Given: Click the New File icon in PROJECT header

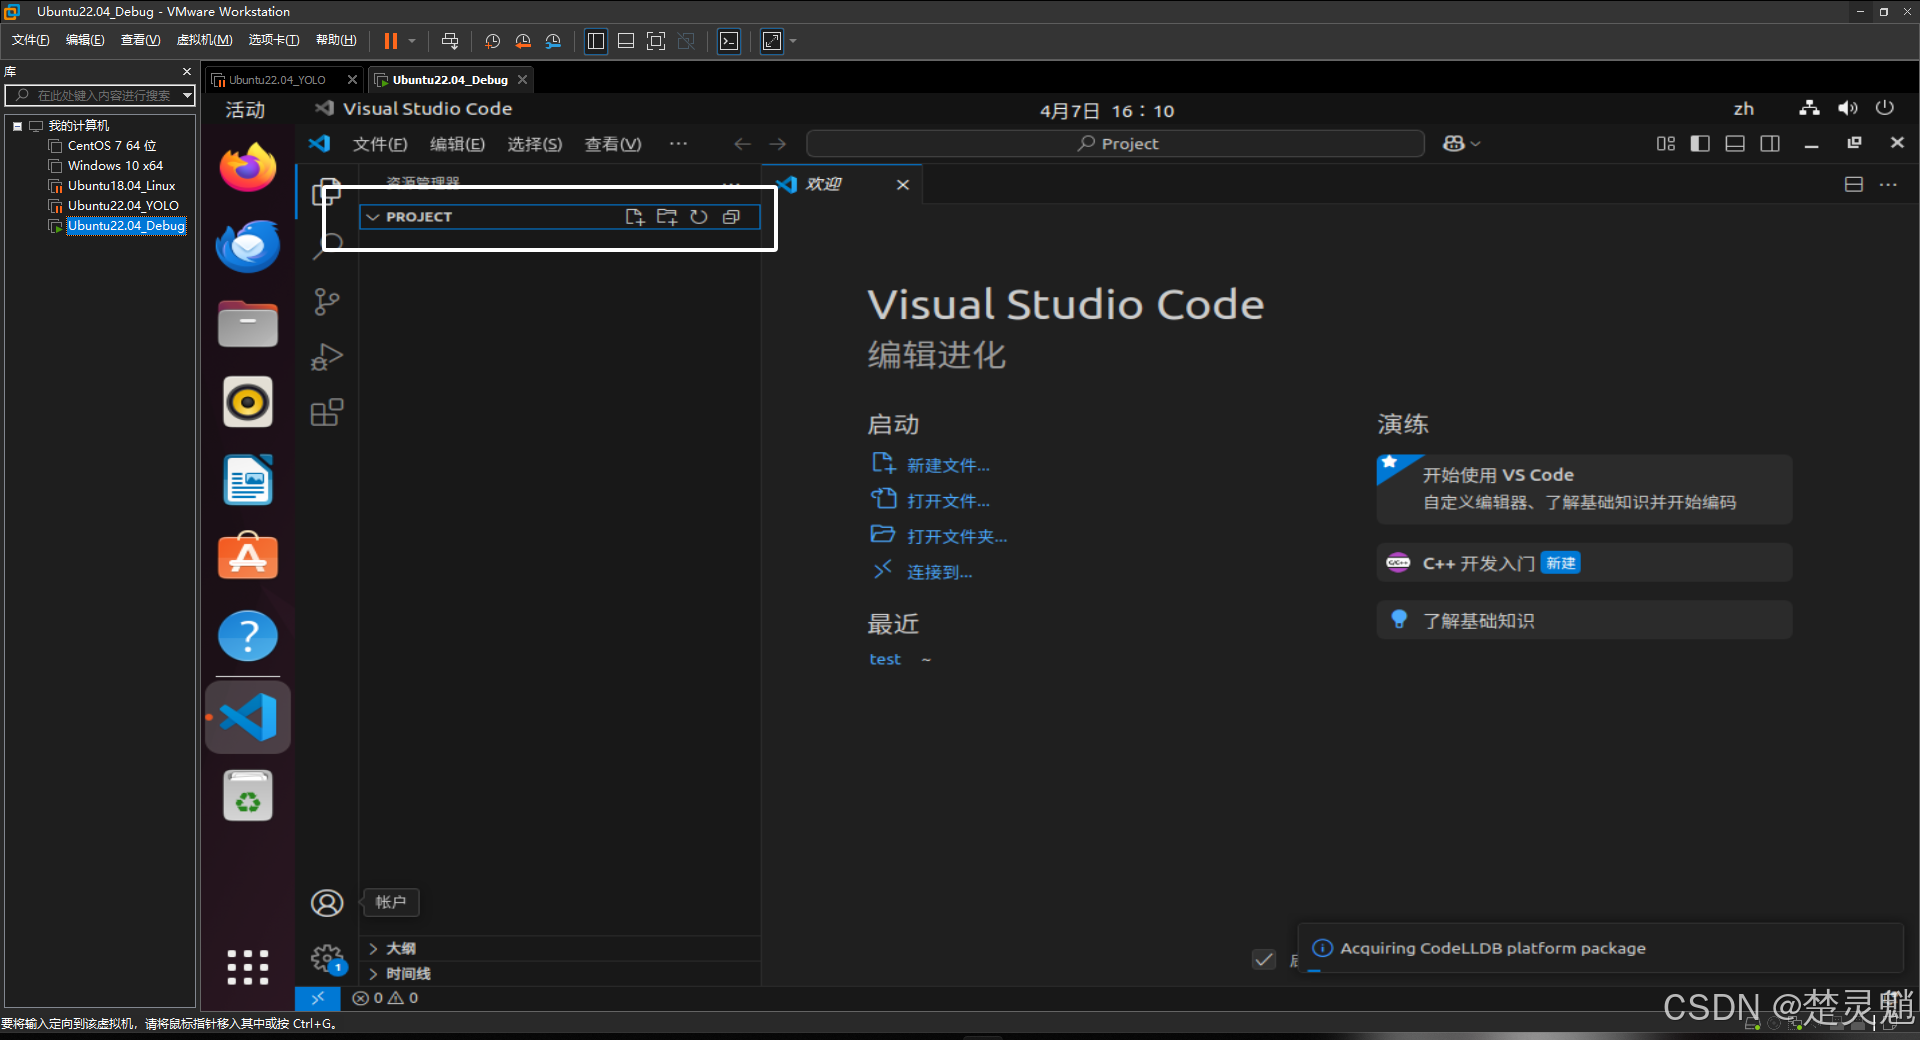Looking at the screenshot, I should pyautogui.click(x=634, y=217).
